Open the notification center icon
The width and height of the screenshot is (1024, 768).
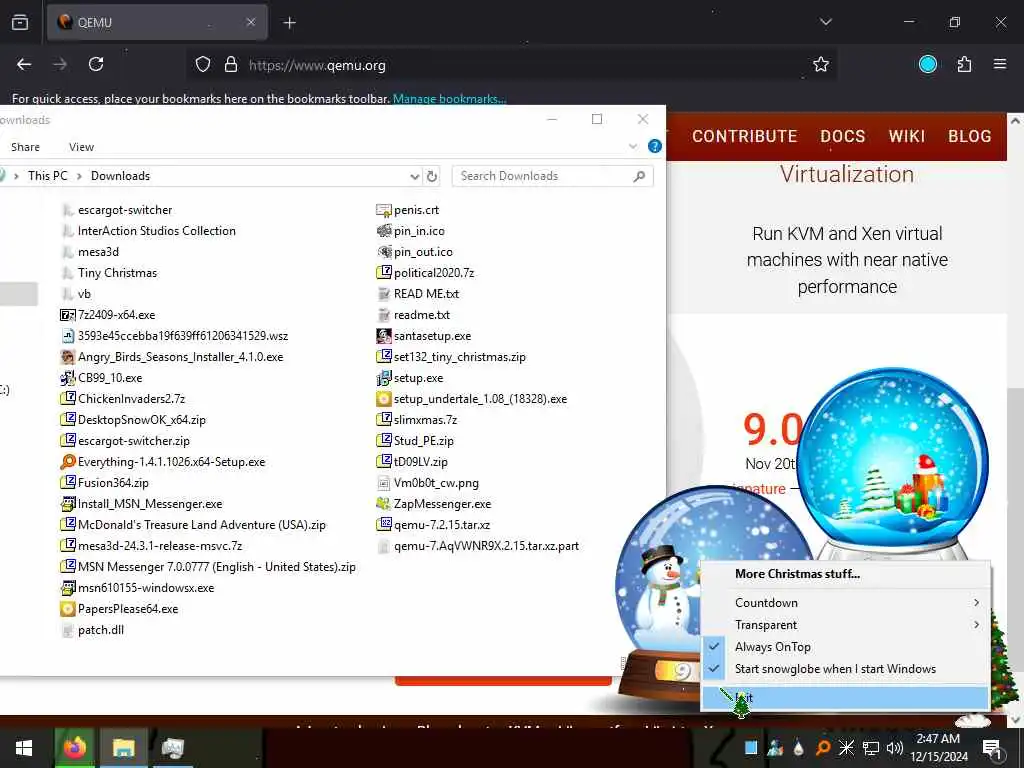[992, 748]
